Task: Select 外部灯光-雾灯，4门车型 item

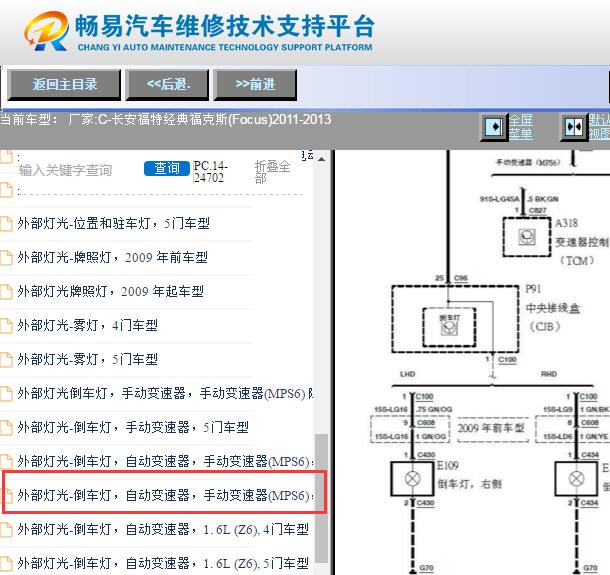Action: [88, 325]
